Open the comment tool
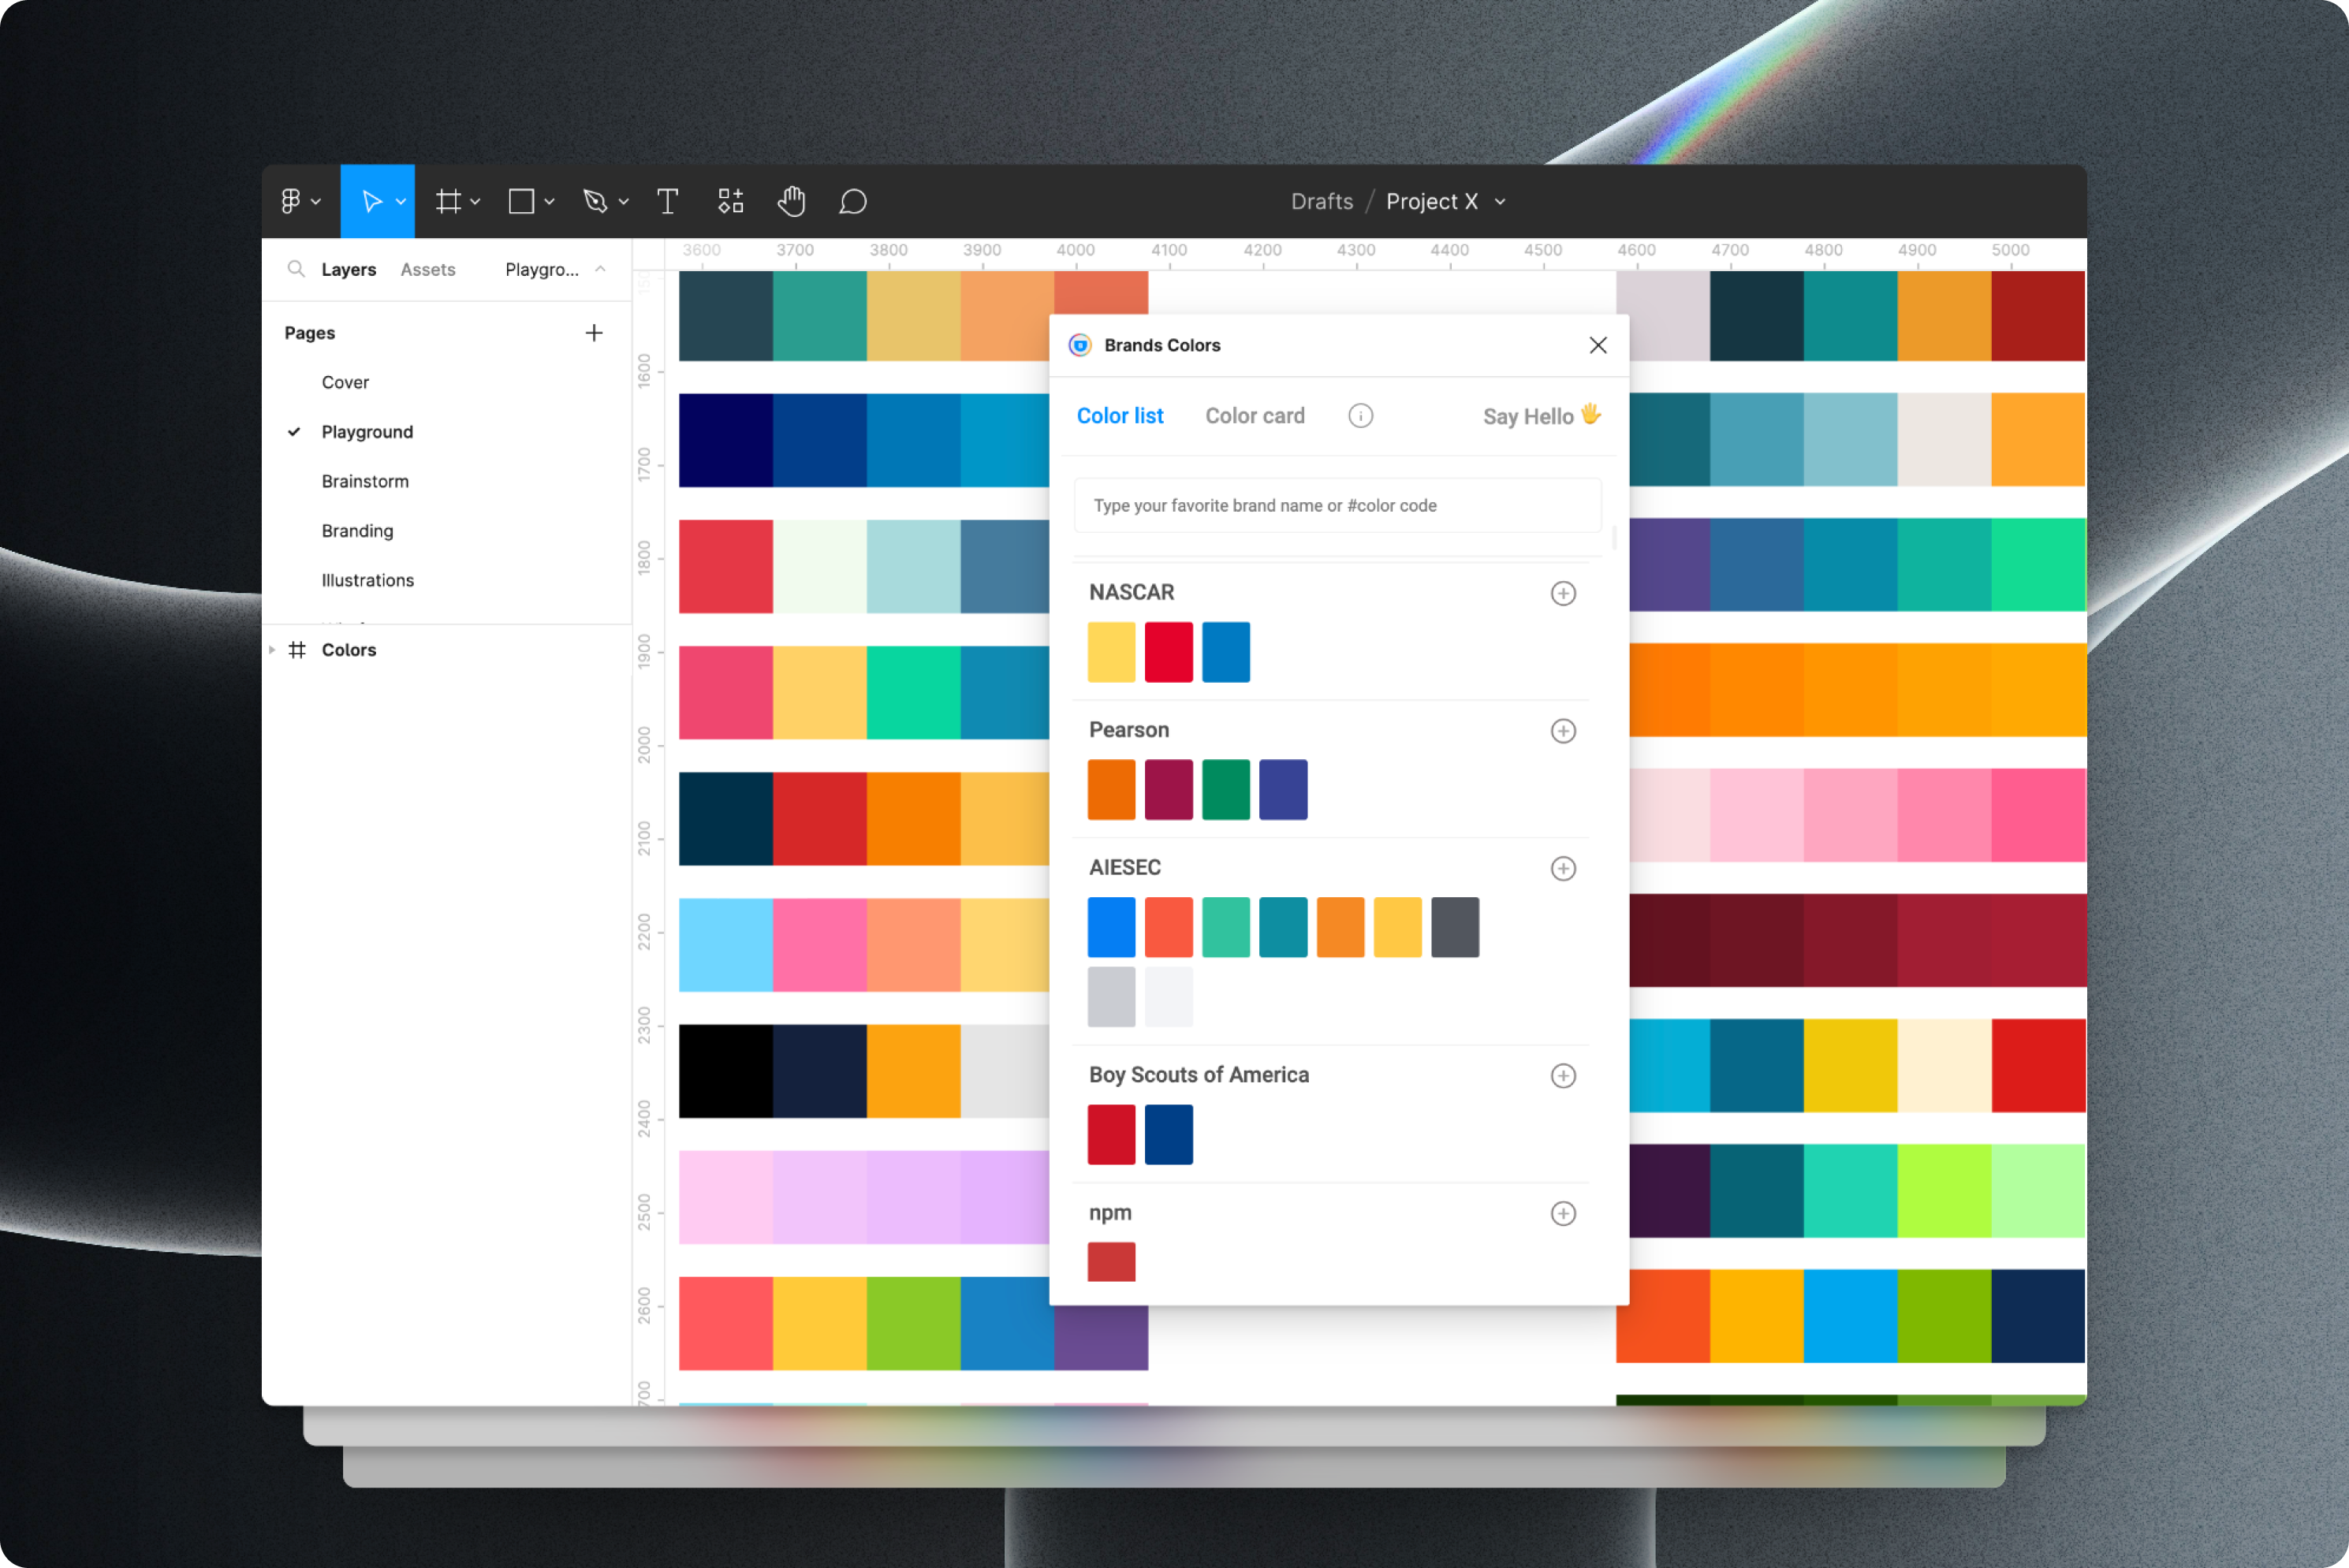The height and width of the screenshot is (1568, 2349). pyautogui.click(x=853, y=201)
